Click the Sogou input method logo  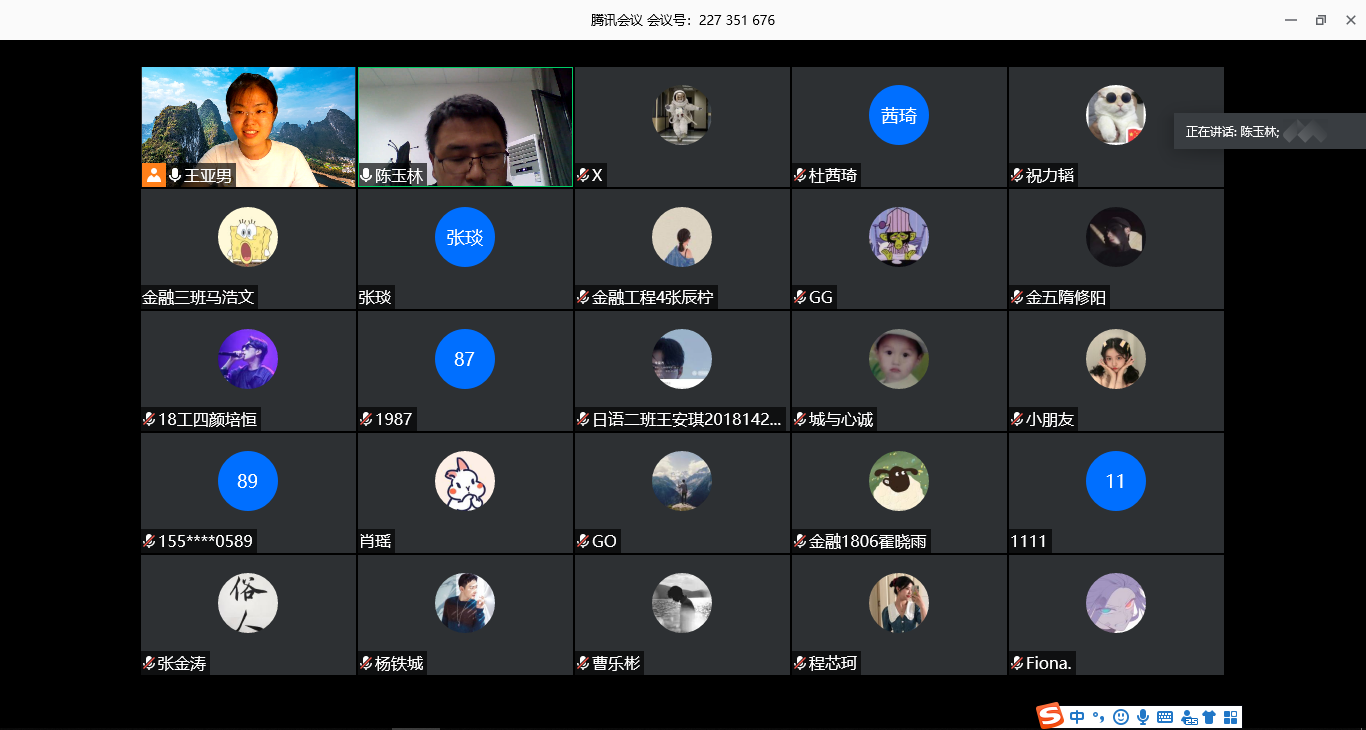pos(1050,717)
